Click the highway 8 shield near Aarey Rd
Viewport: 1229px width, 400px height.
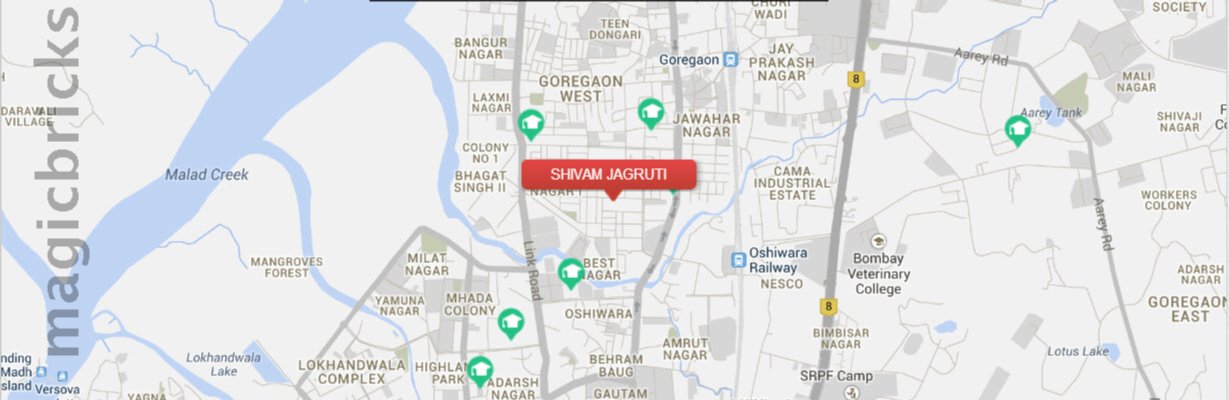(x=855, y=78)
